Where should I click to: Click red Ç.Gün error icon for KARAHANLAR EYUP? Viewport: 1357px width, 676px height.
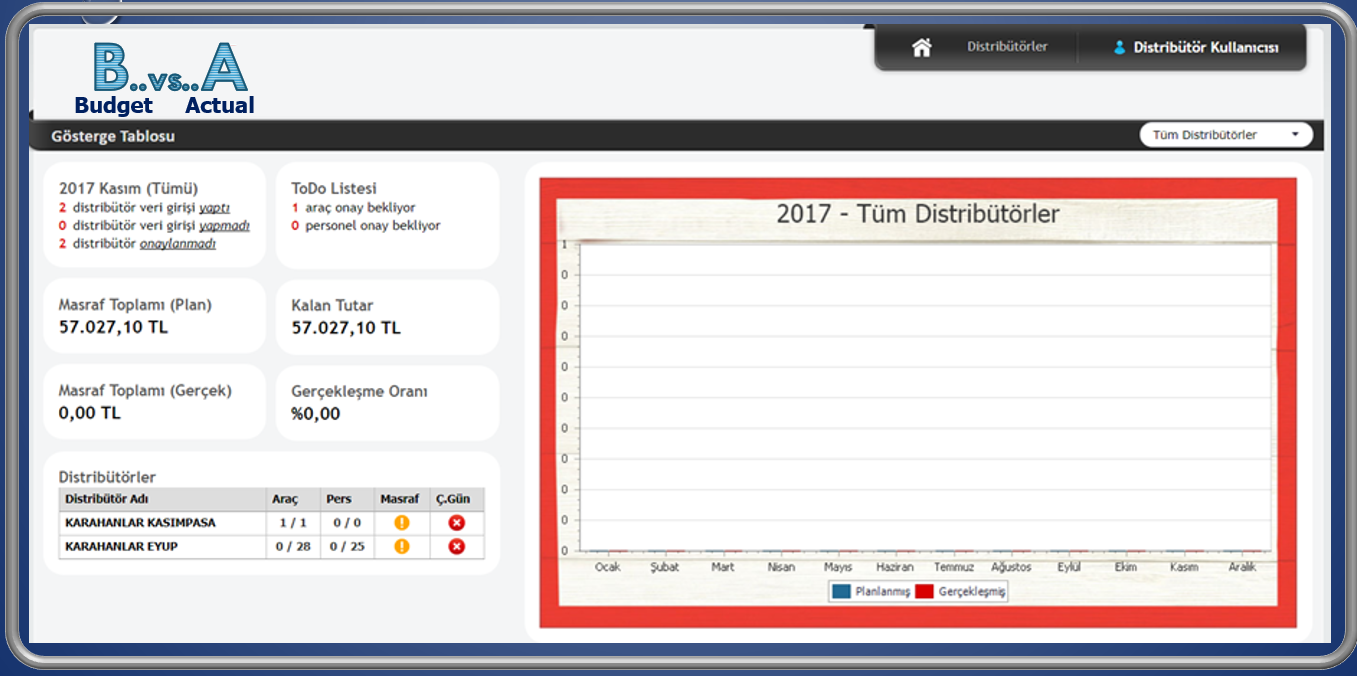click(457, 546)
